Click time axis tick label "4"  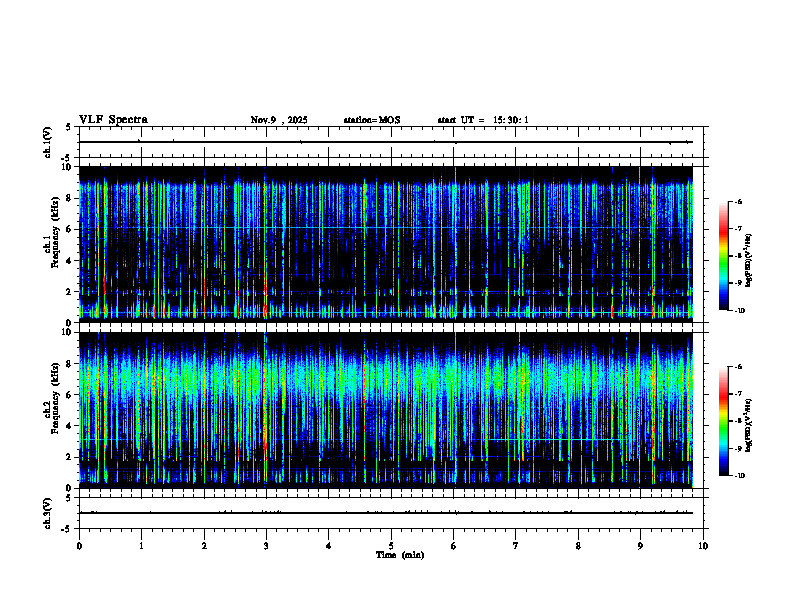pyautogui.click(x=329, y=546)
